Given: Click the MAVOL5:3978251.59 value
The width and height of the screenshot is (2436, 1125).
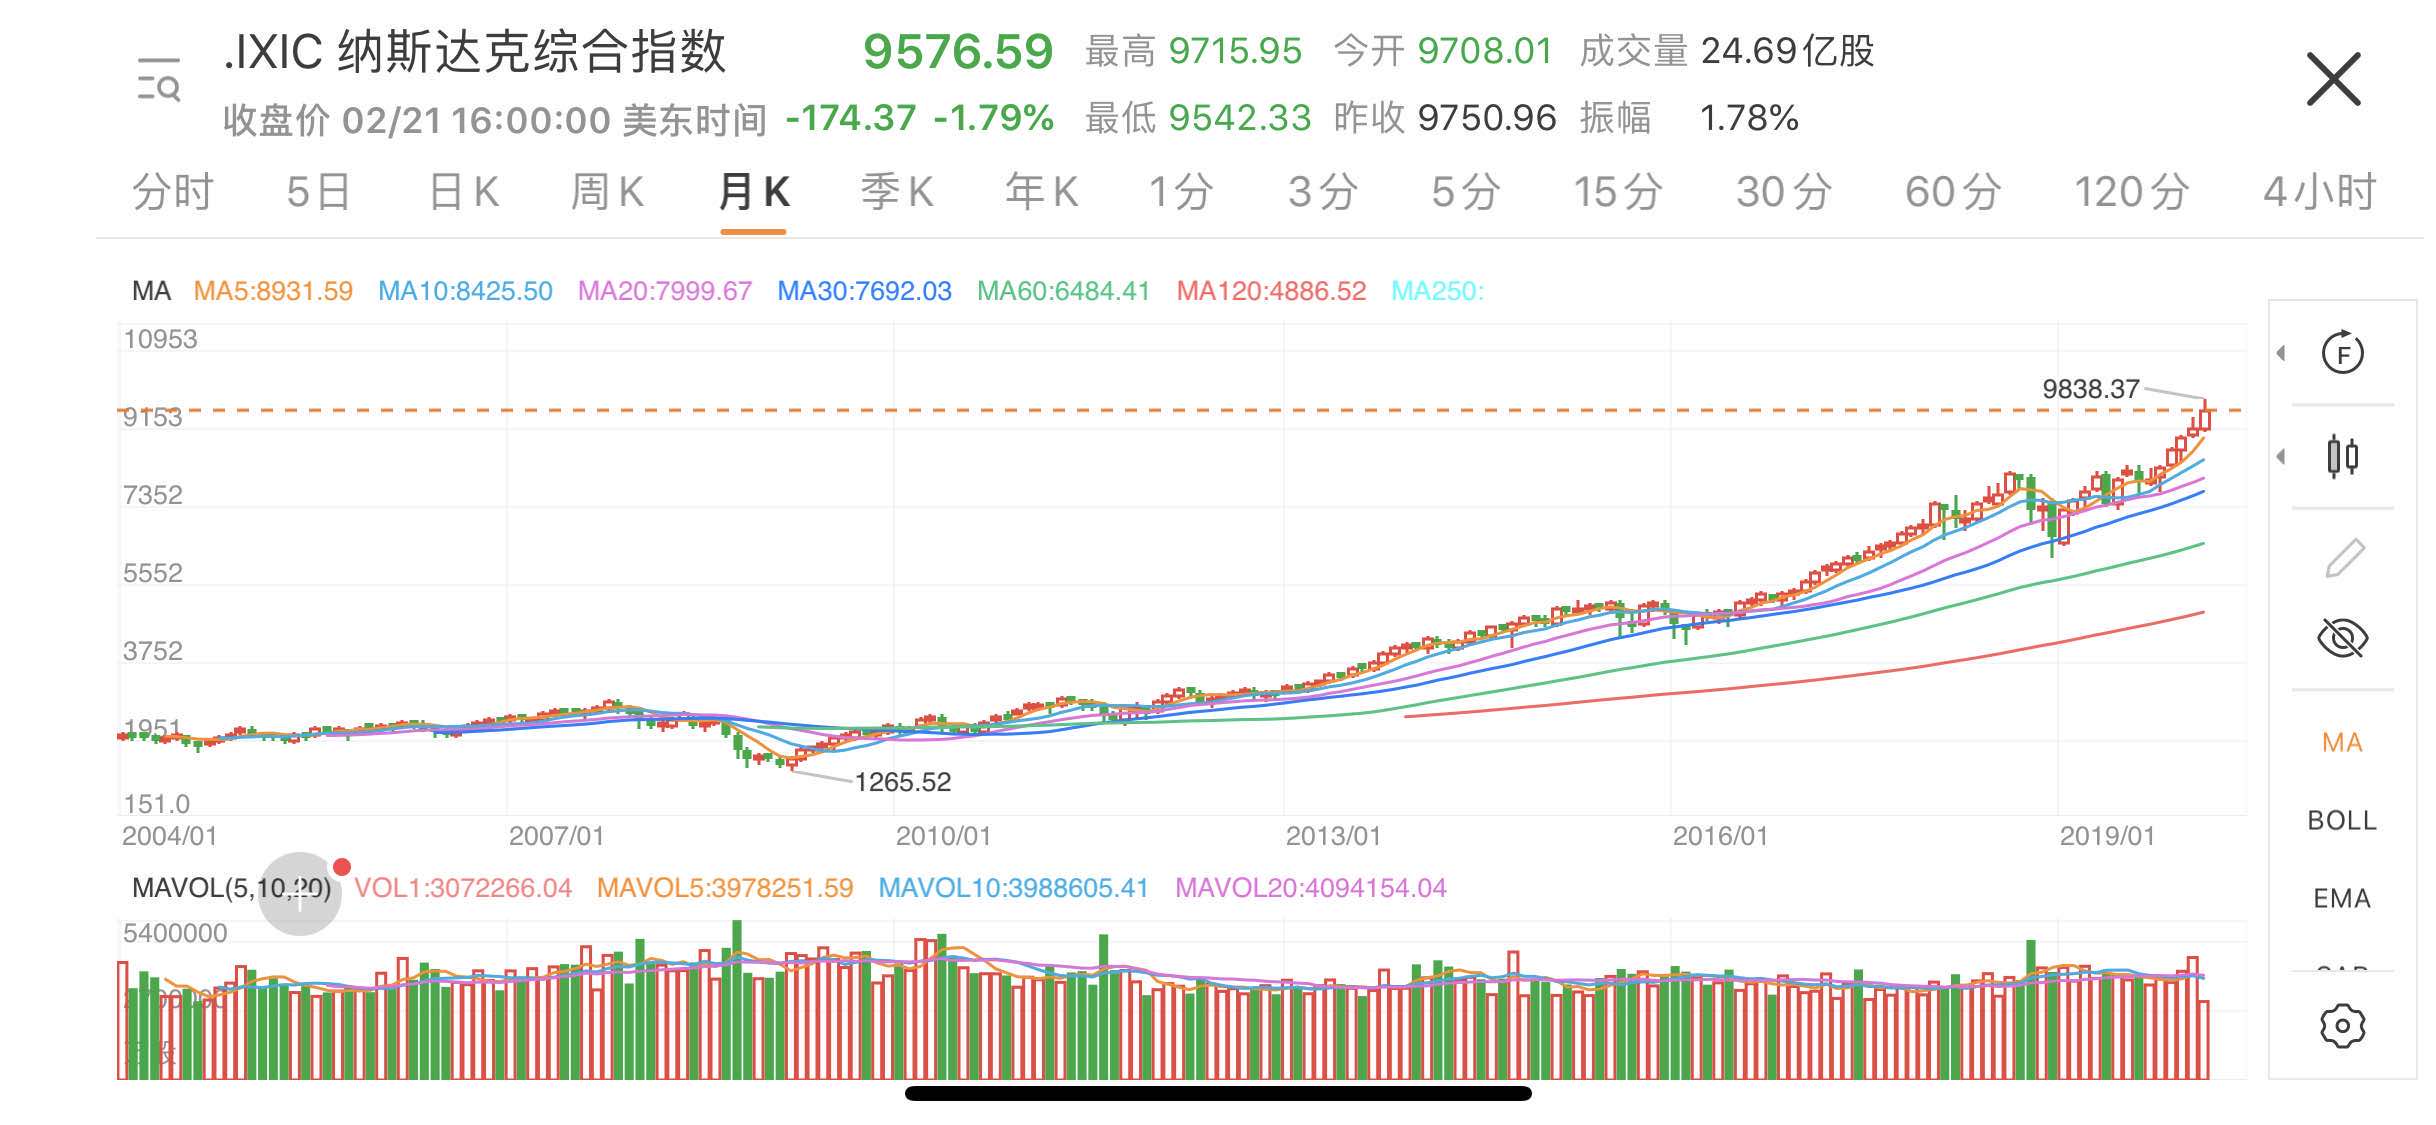Looking at the screenshot, I should [725, 888].
